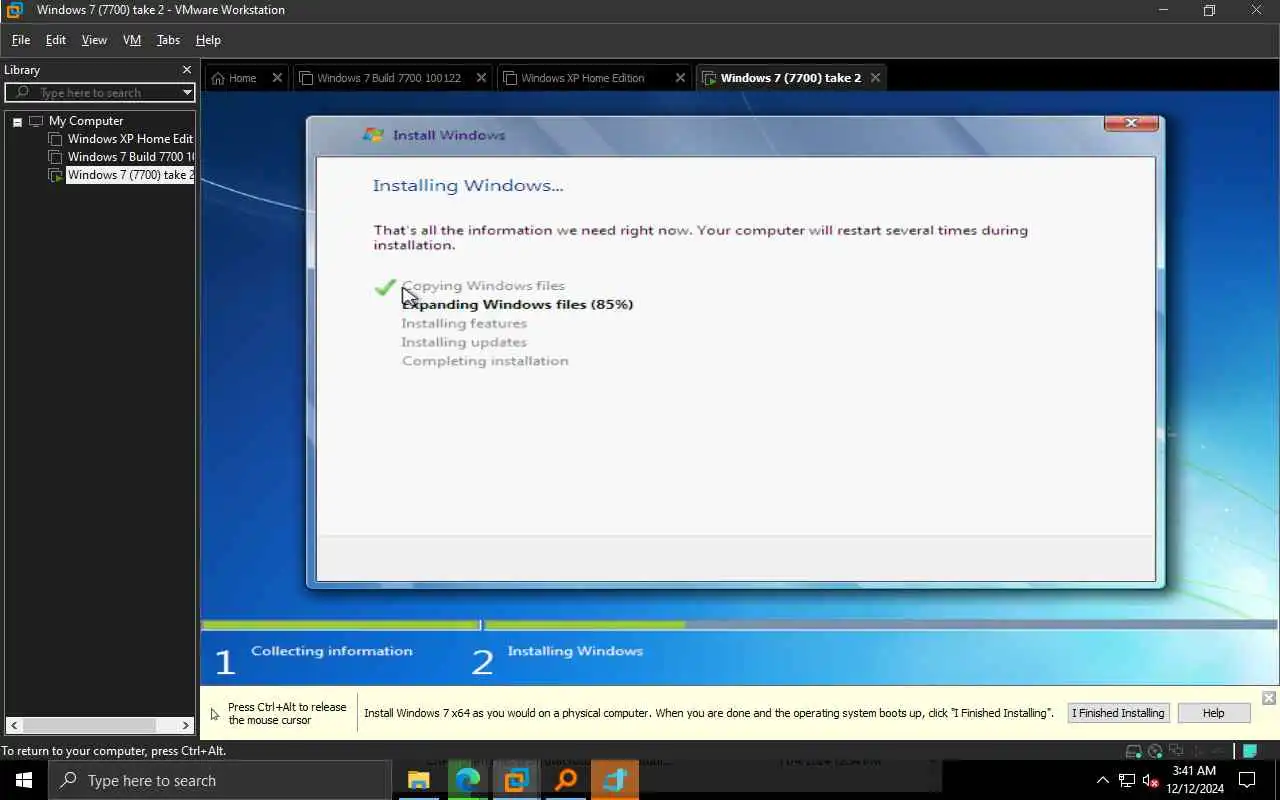Click the Windows 7 Build 7700 VM icon in library
The width and height of the screenshot is (1280, 800).
tap(56, 157)
